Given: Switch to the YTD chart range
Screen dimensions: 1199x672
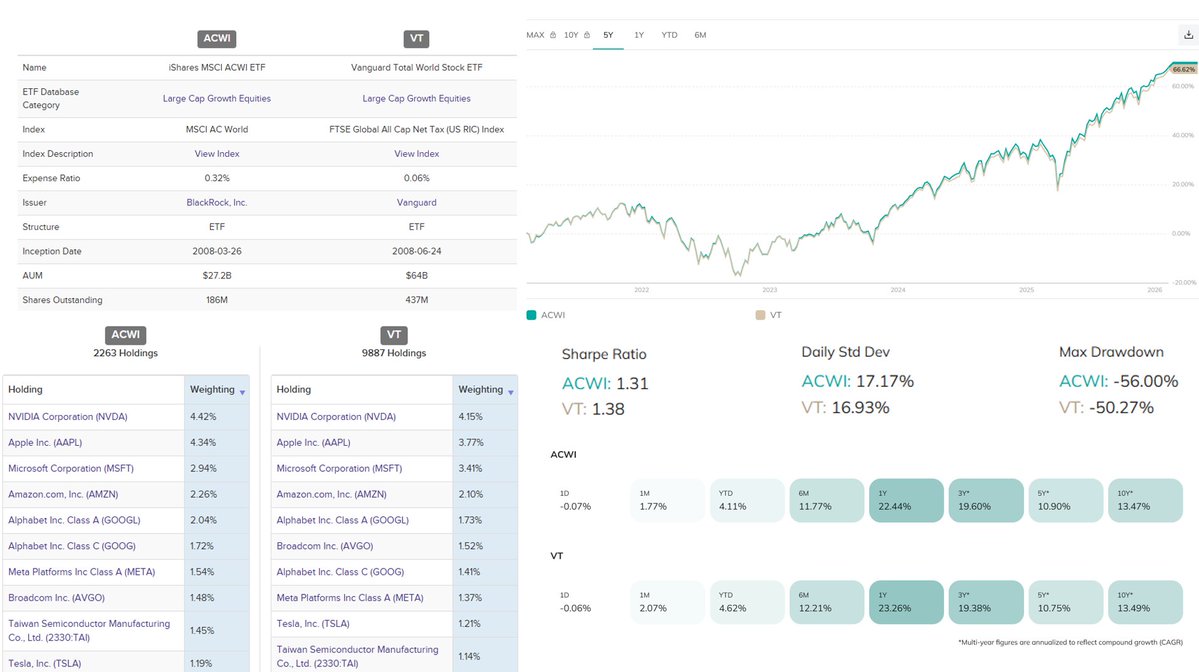Looking at the screenshot, I should point(669,34).
